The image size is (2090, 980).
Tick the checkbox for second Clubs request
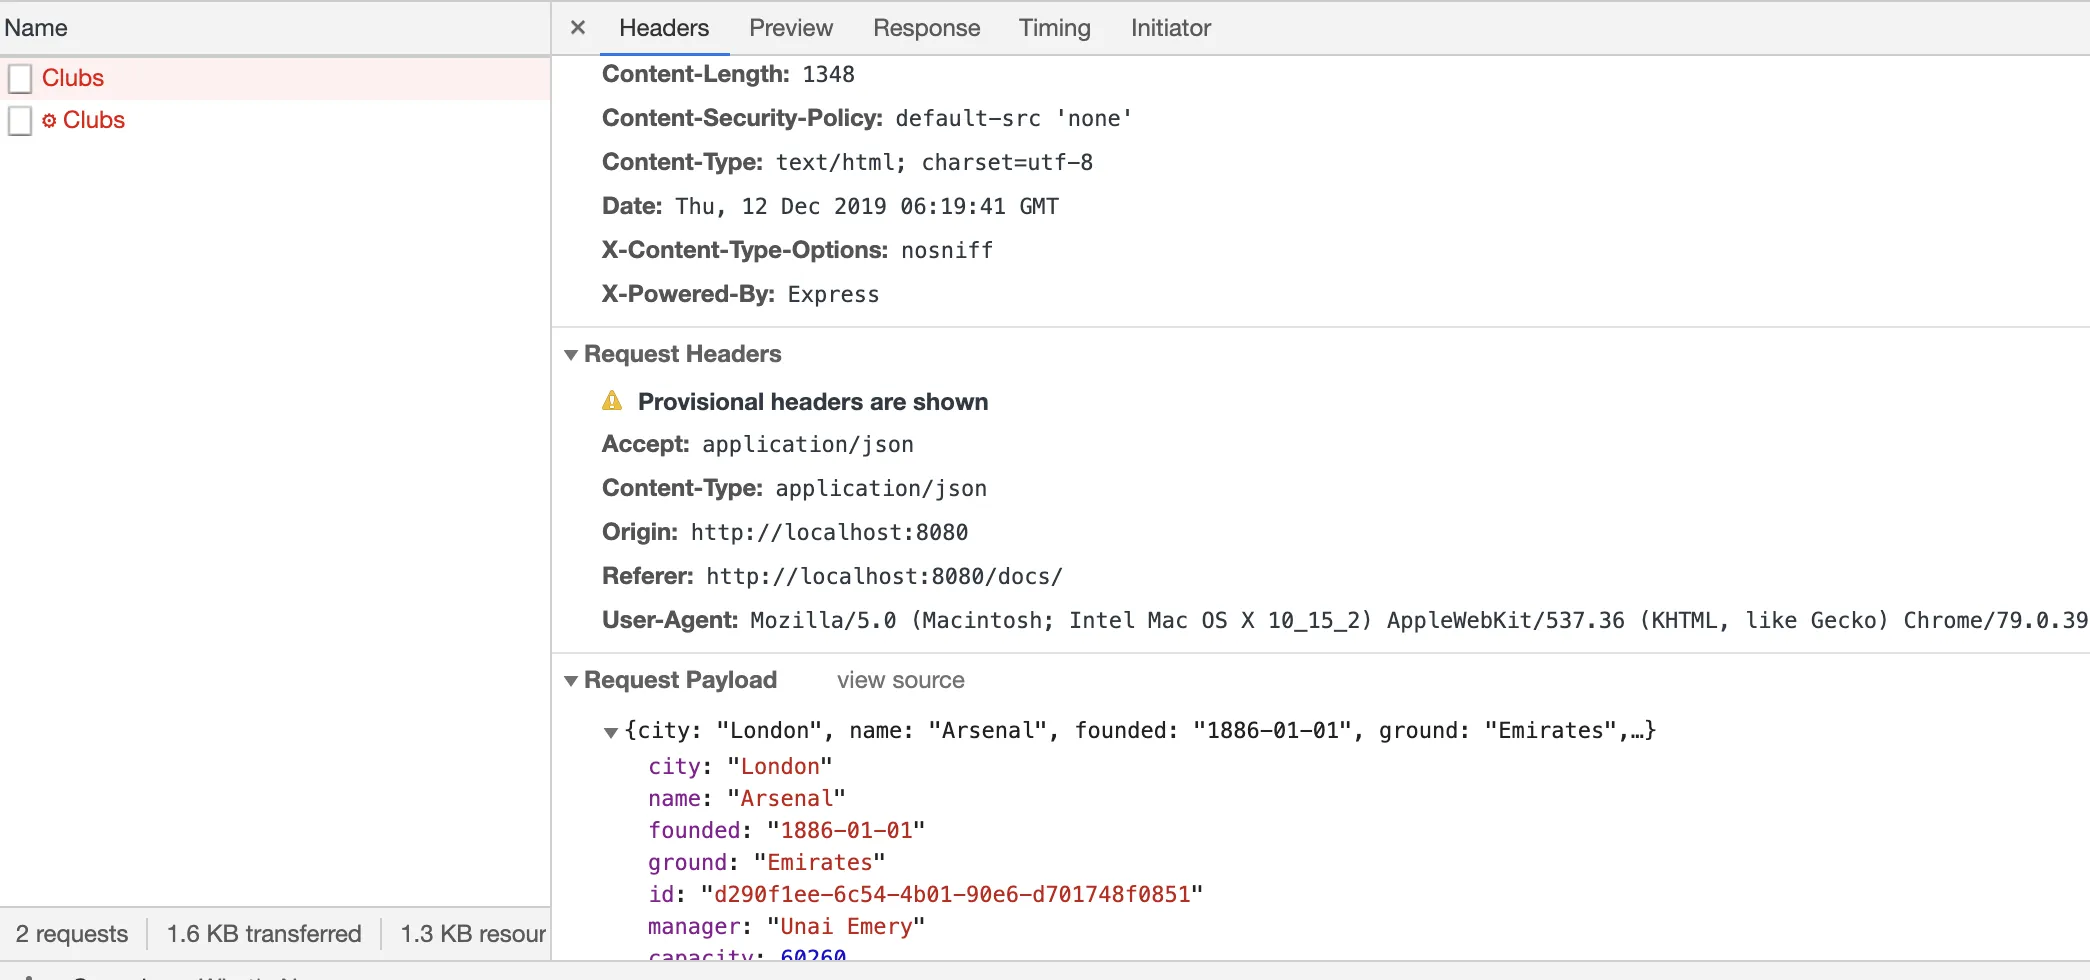[20, 121]
